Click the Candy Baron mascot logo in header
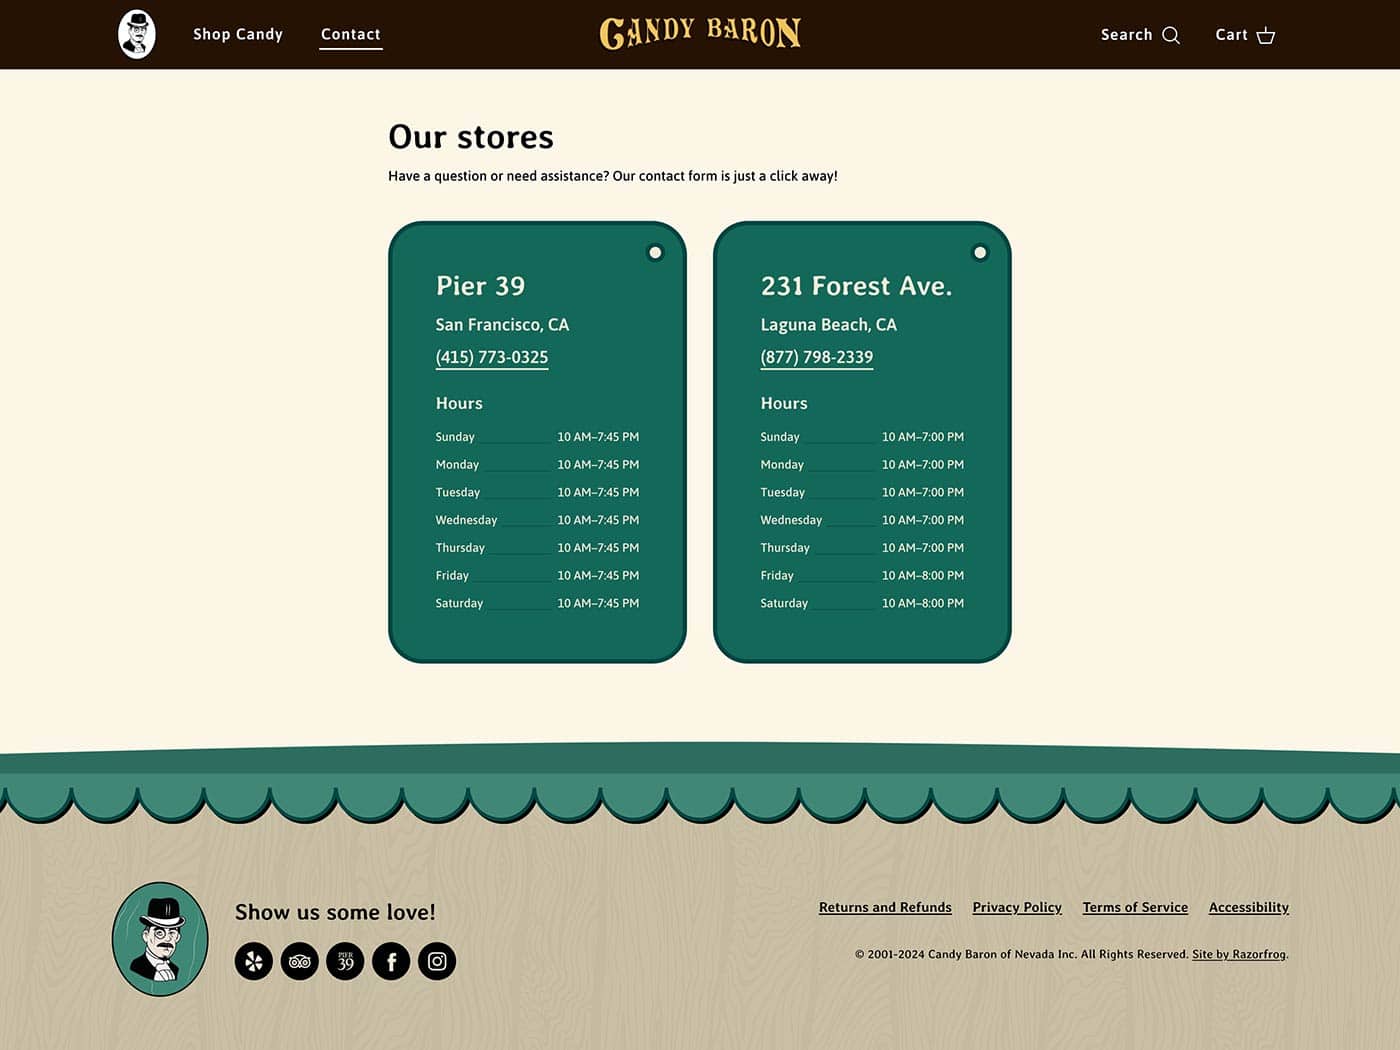 point(137,35)
